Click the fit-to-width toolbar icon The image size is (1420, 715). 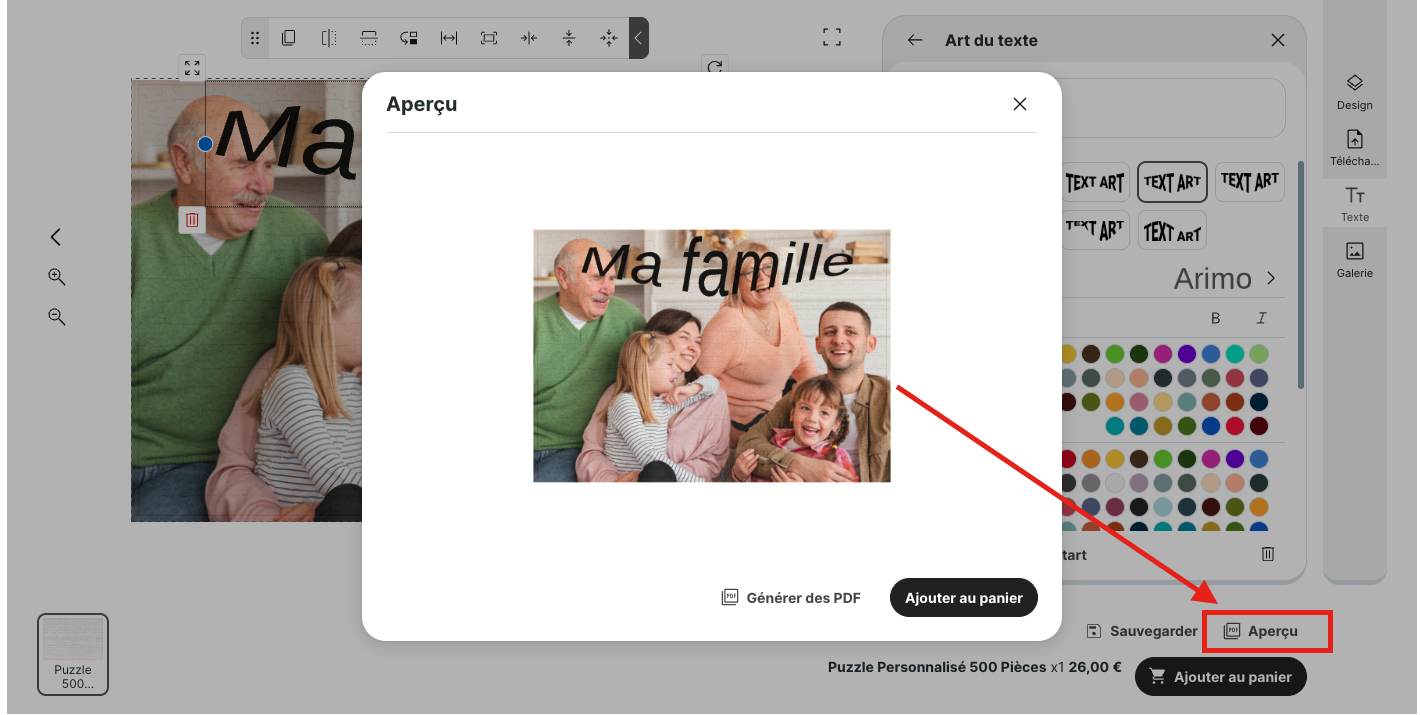pyautogui.click(x=449, y=38)
